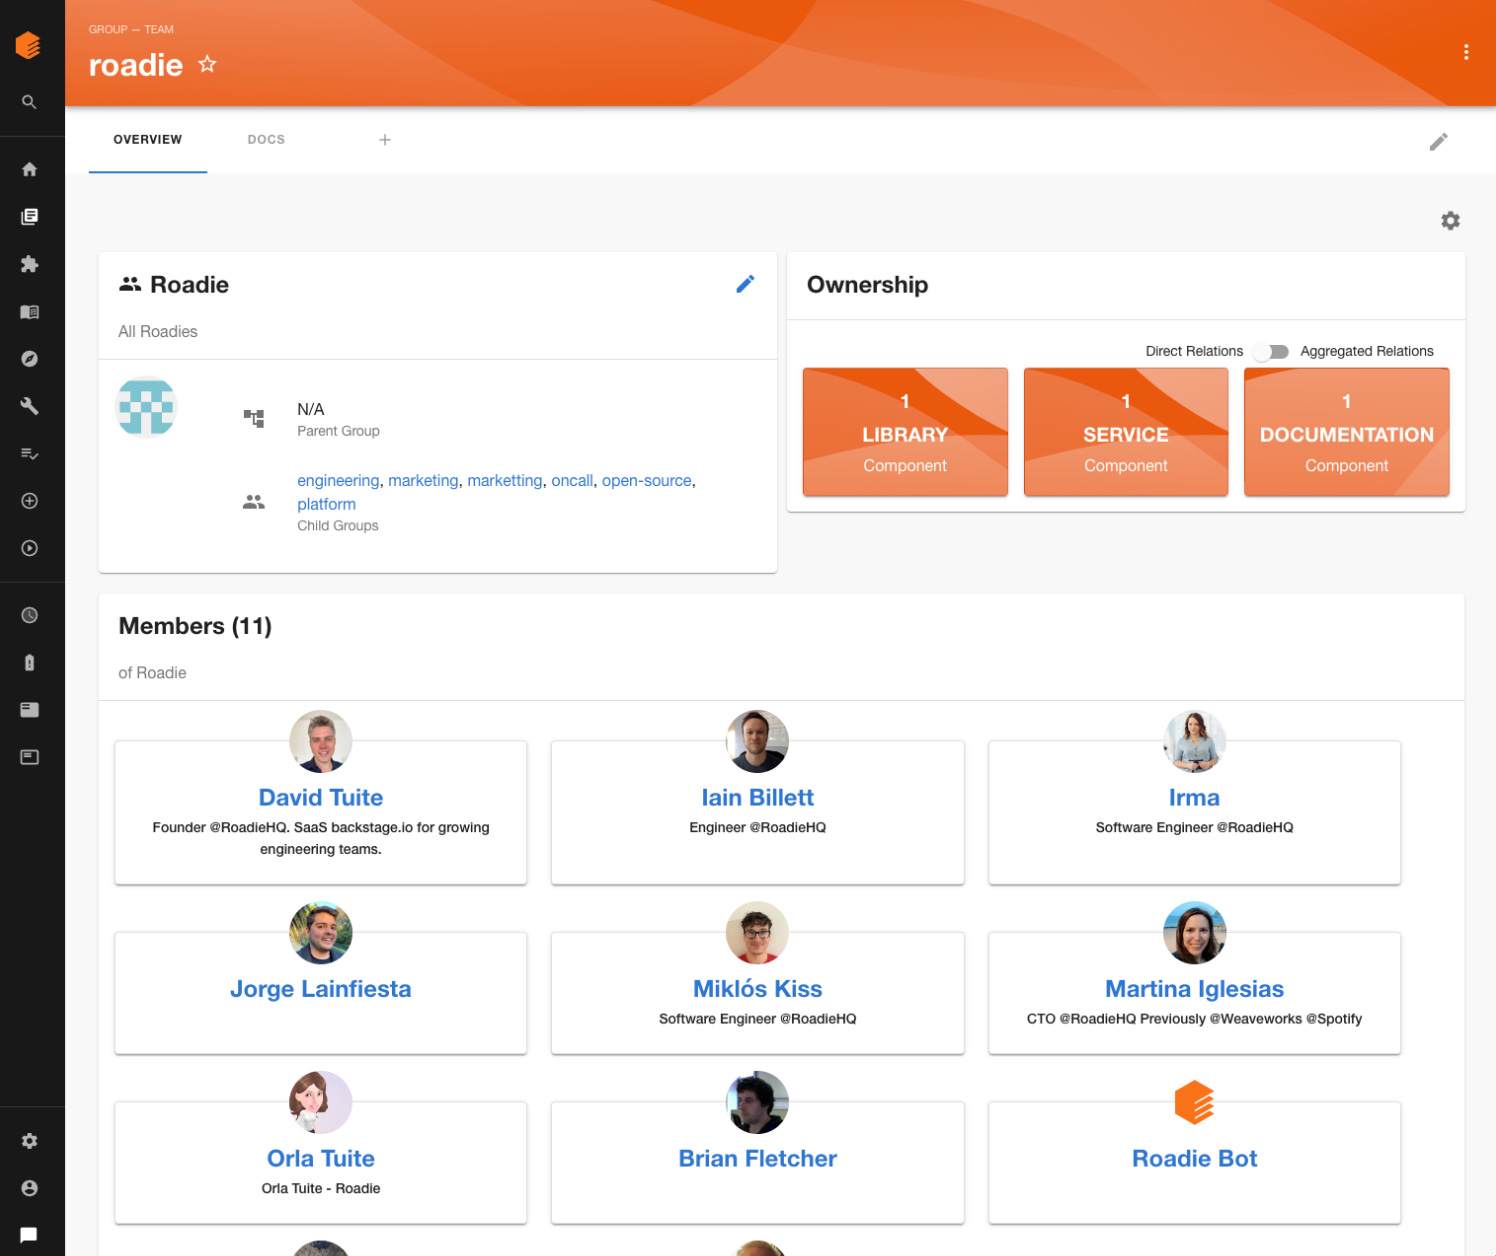
Task: Click the Create circled-plus icon
Action: pos(29,501)
